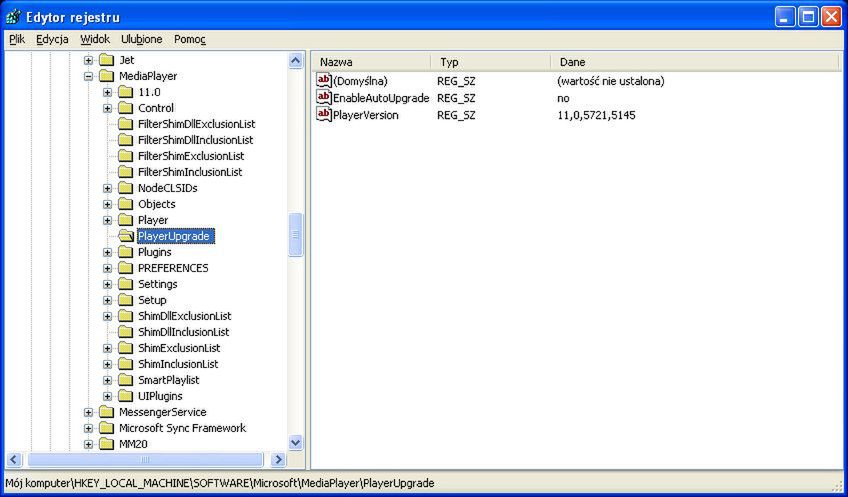Click the Objects folder icon
This screenshot has height=497, width=848.
125,204
